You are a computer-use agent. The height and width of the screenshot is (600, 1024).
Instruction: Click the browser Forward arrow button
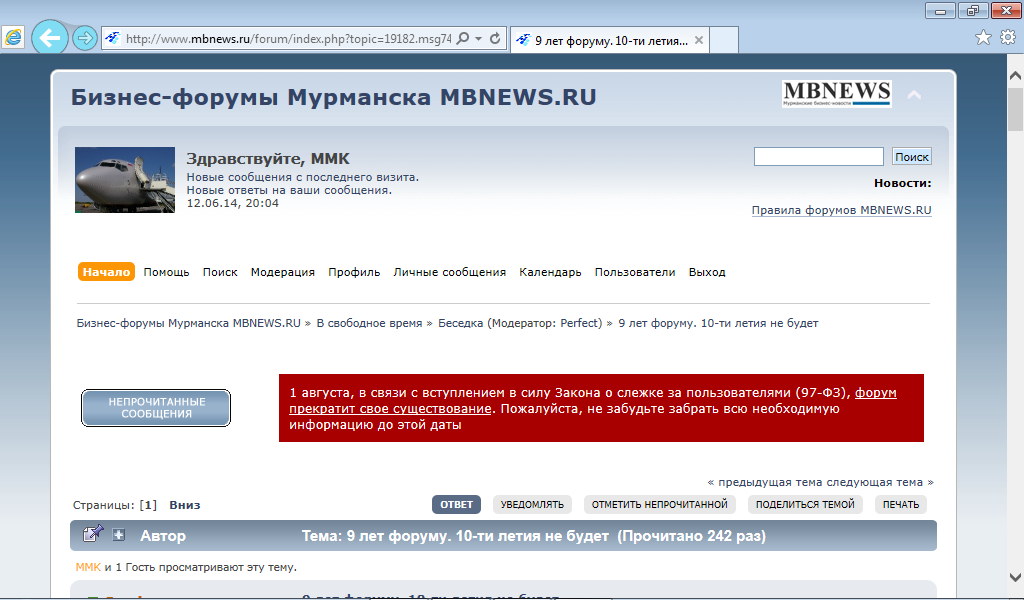pos(85,39)
